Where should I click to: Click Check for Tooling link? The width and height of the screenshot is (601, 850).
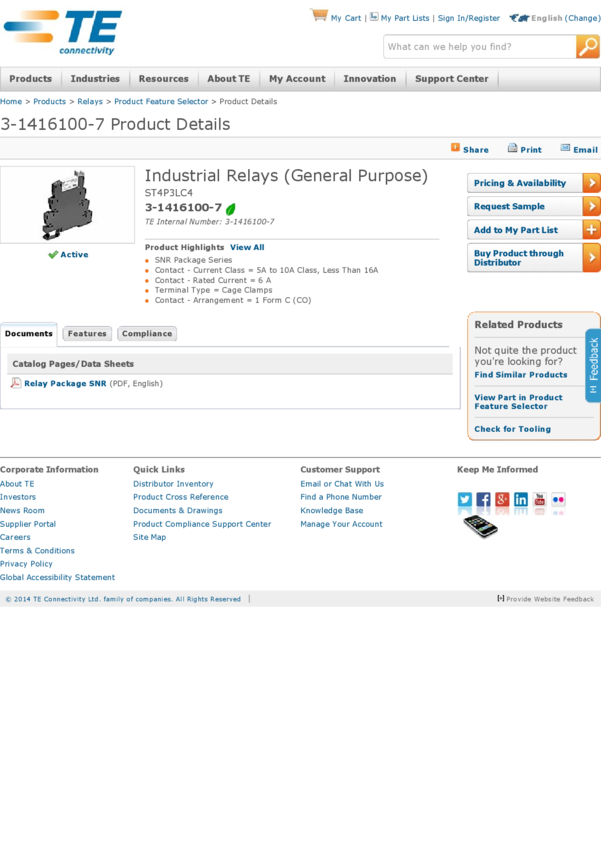[x=513, y=429]
